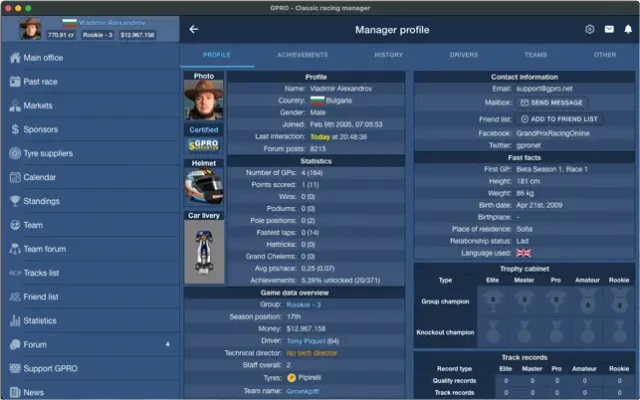Open News newspaper icon
This screenshot has width=640, height=400.
15,392
